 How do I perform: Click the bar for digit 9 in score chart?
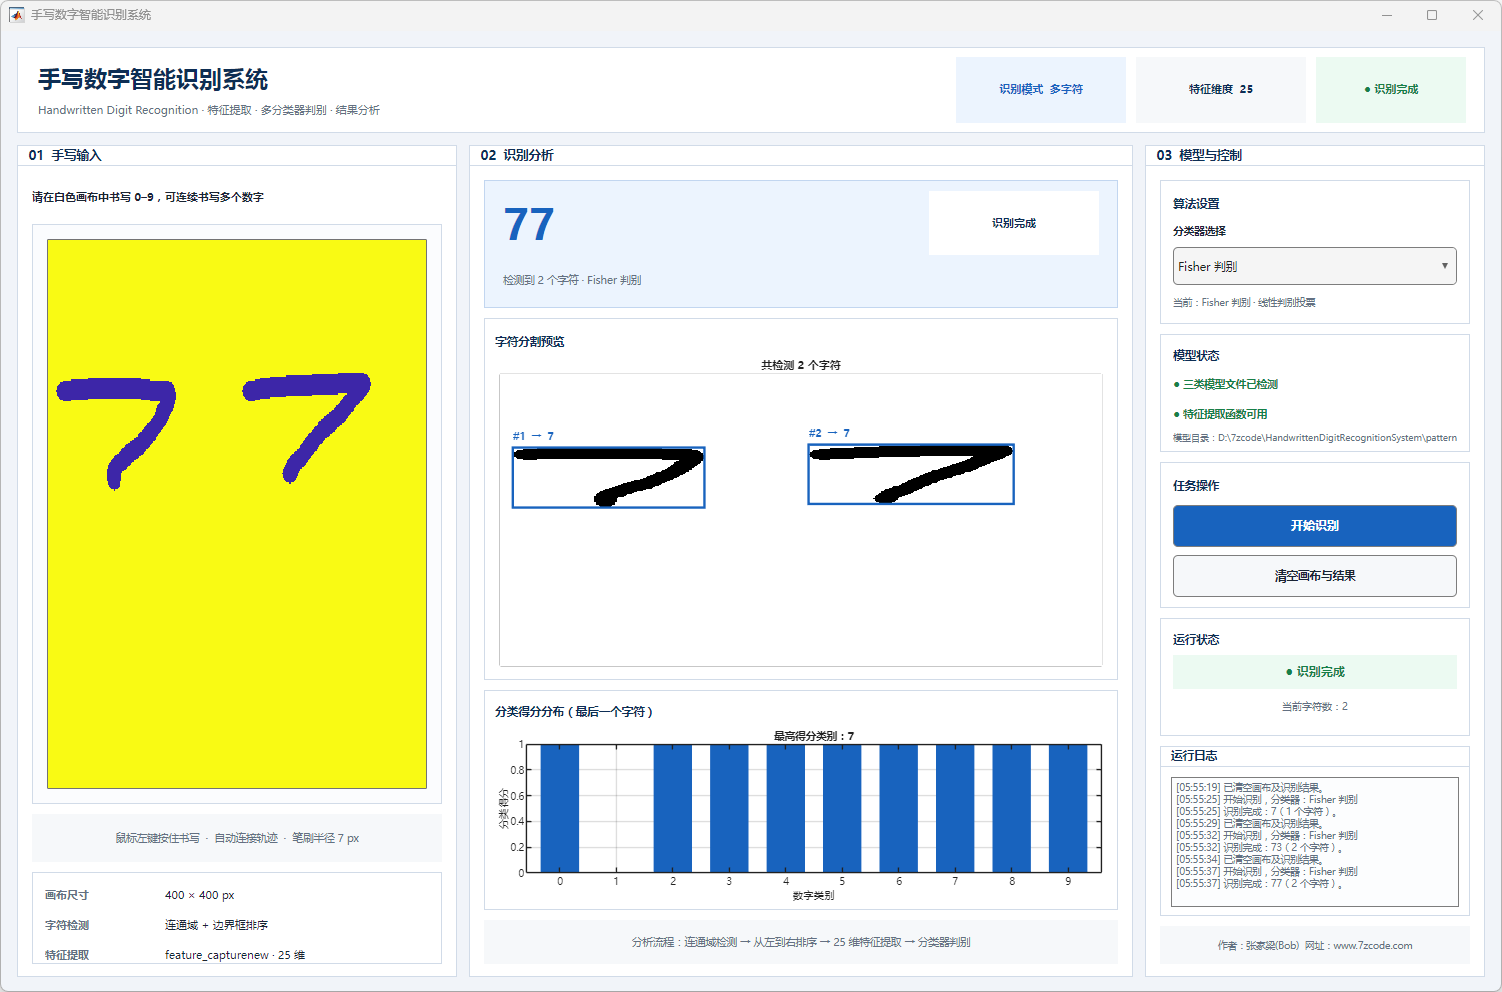coord(1068,808)
